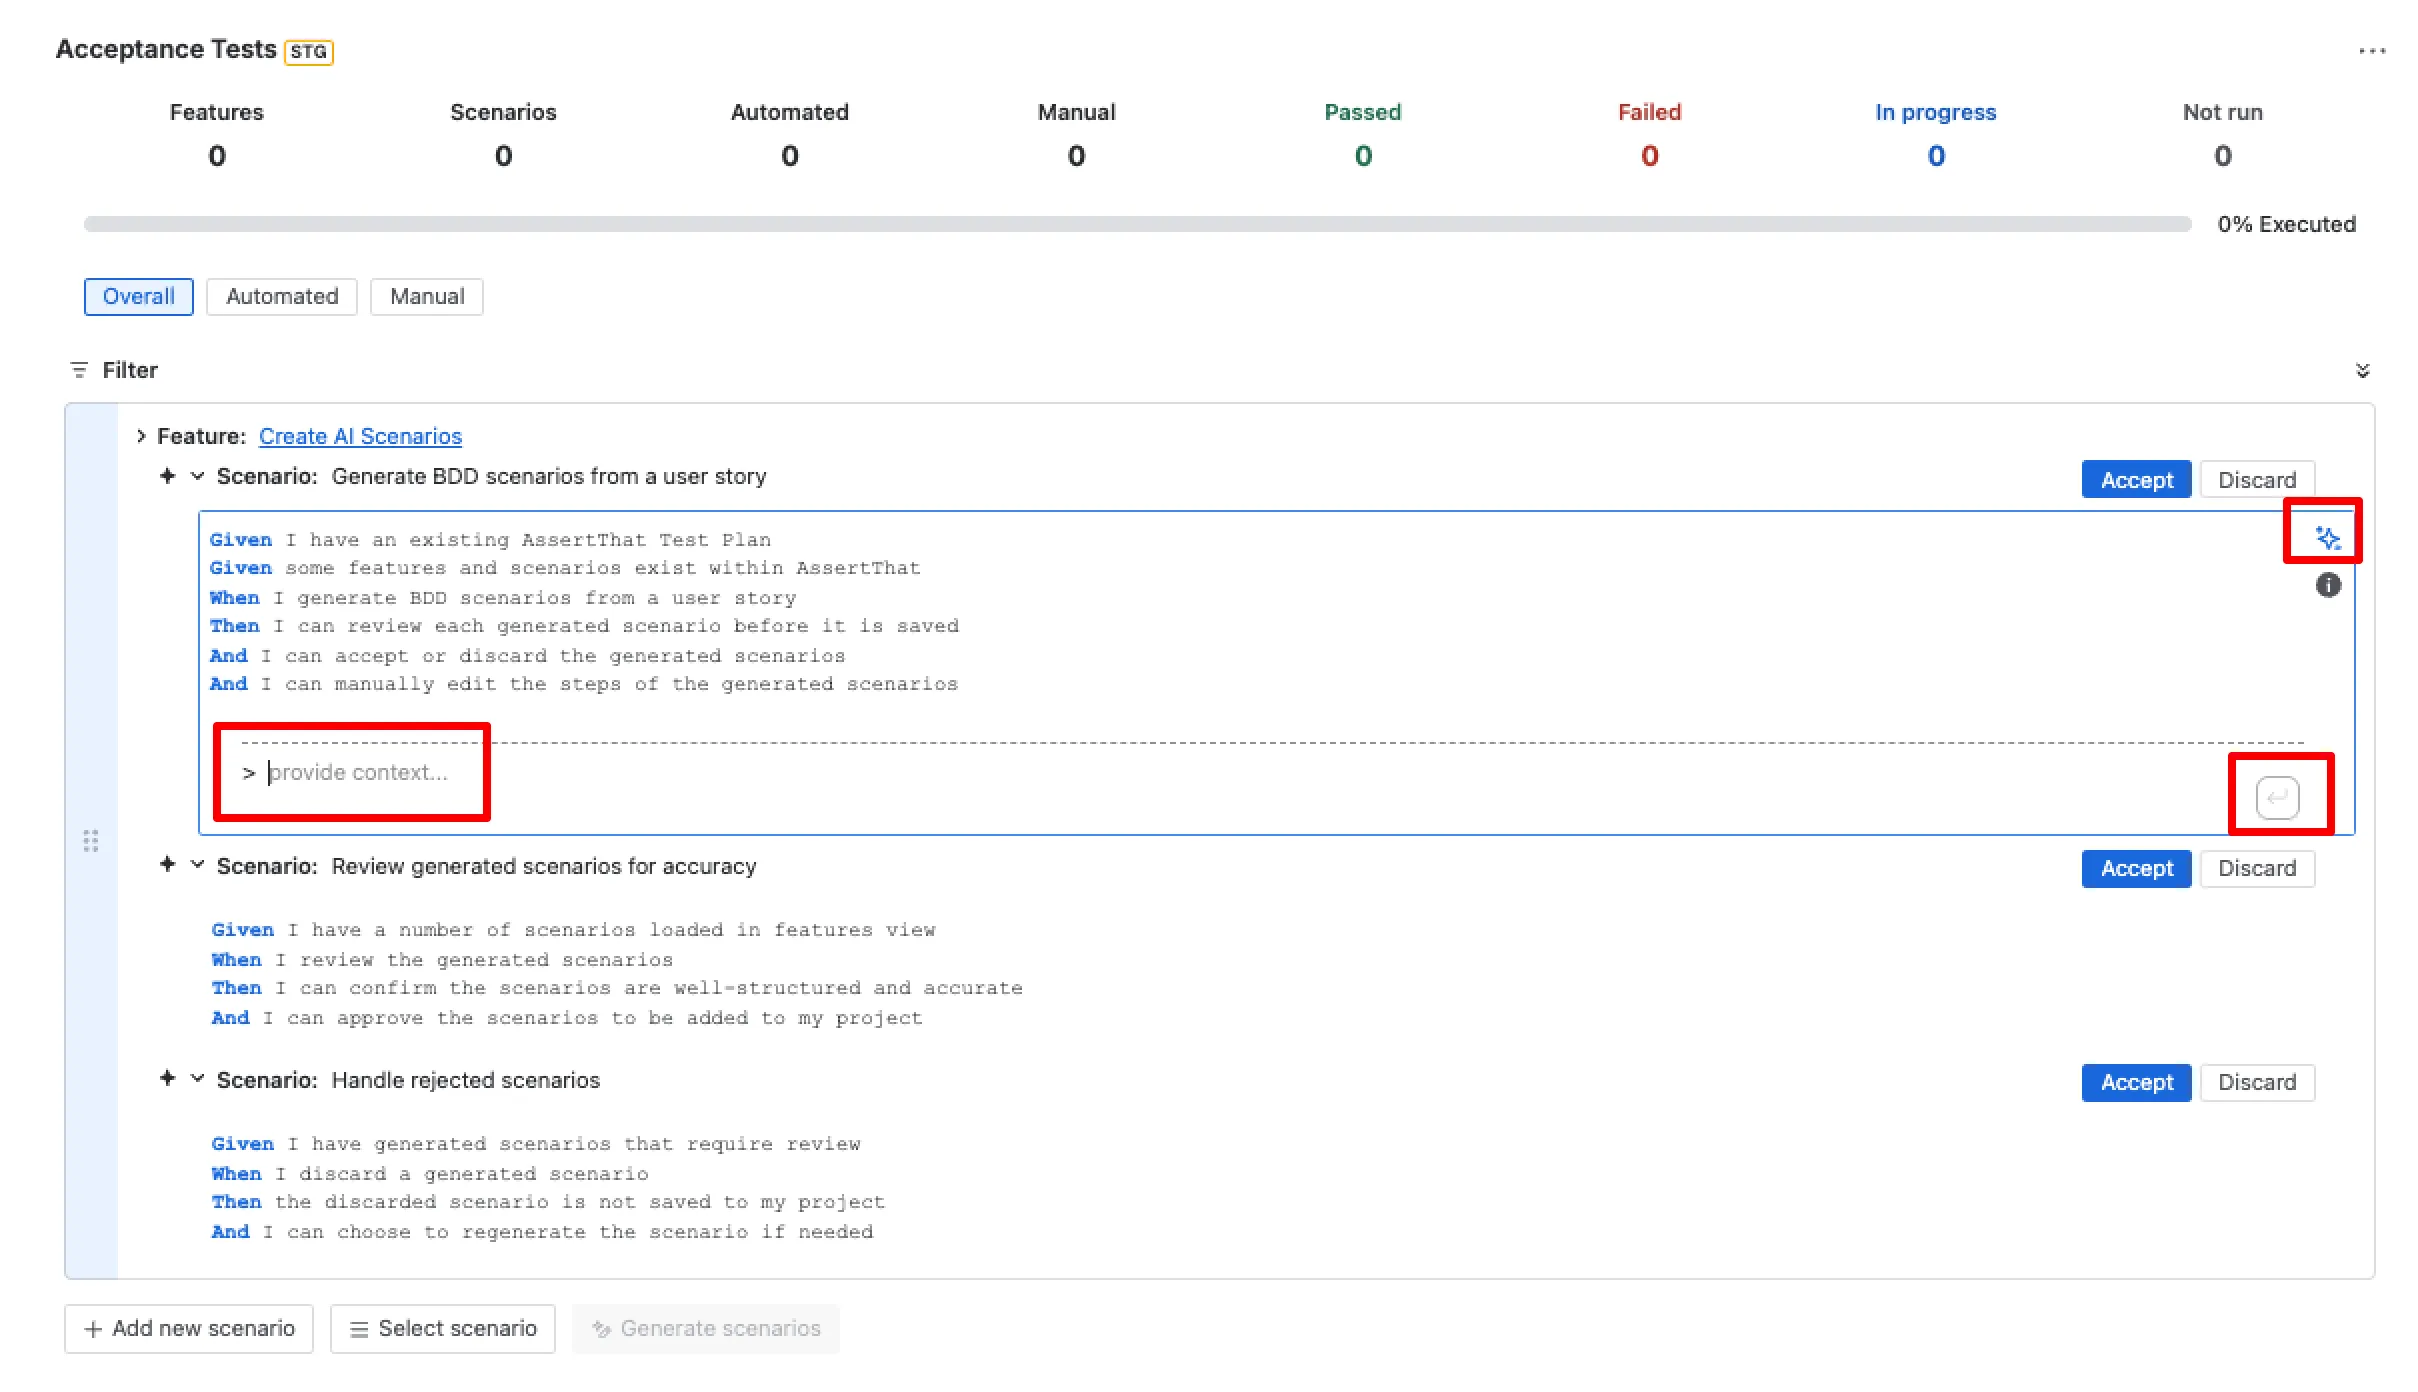This screenshot has width=2418, height=1392.
Task: Click the Failed count
Action: pos(1650,156)
